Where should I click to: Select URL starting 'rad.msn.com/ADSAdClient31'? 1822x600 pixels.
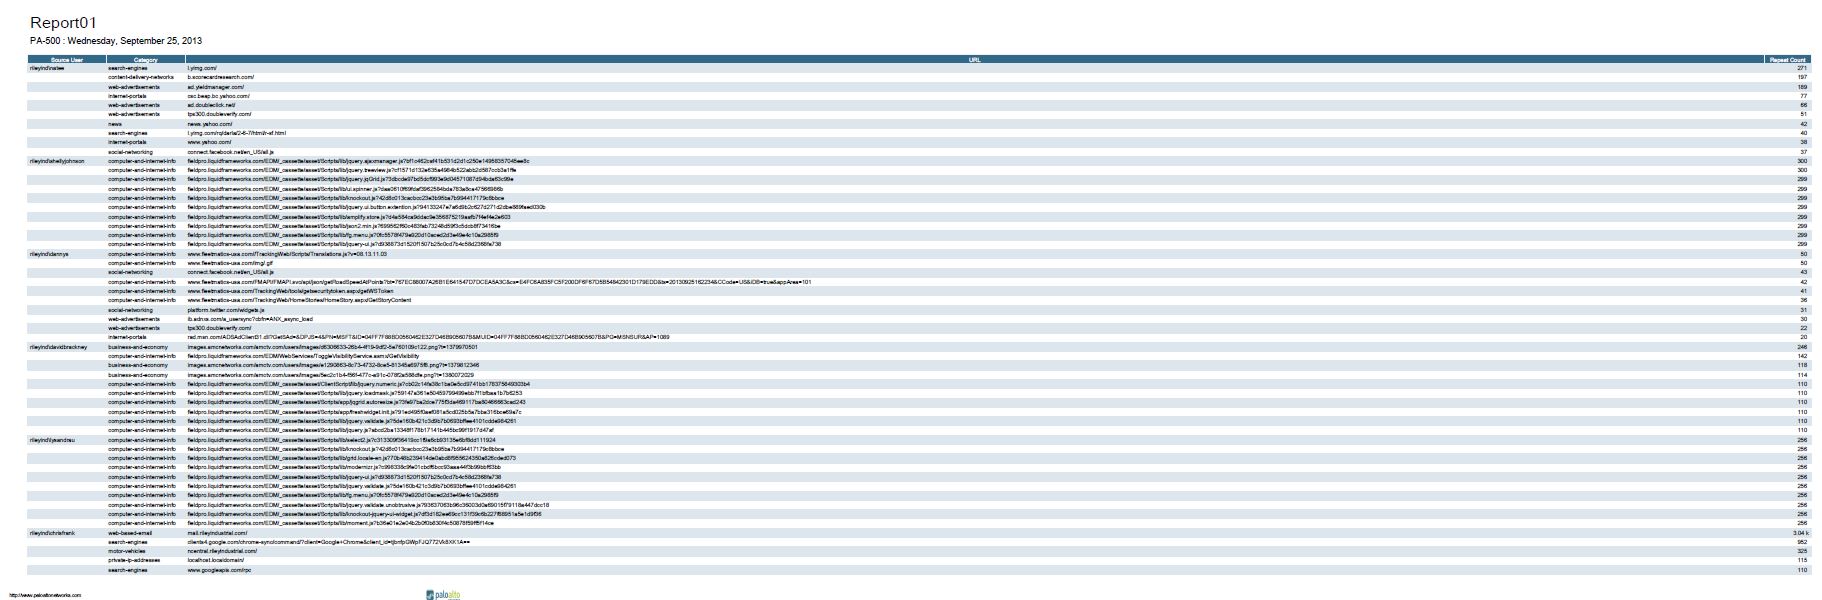(x=428, y=337)
